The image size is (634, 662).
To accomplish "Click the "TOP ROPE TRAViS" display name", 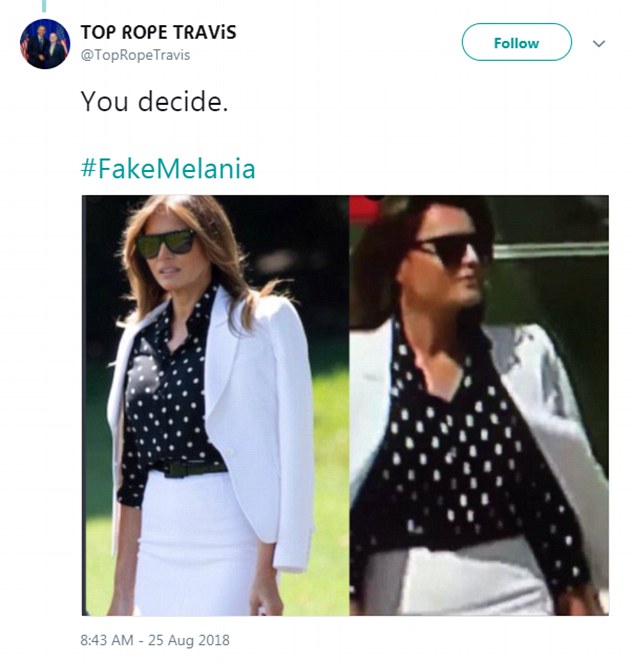I will pyautogui.click(x=158, y=32).
